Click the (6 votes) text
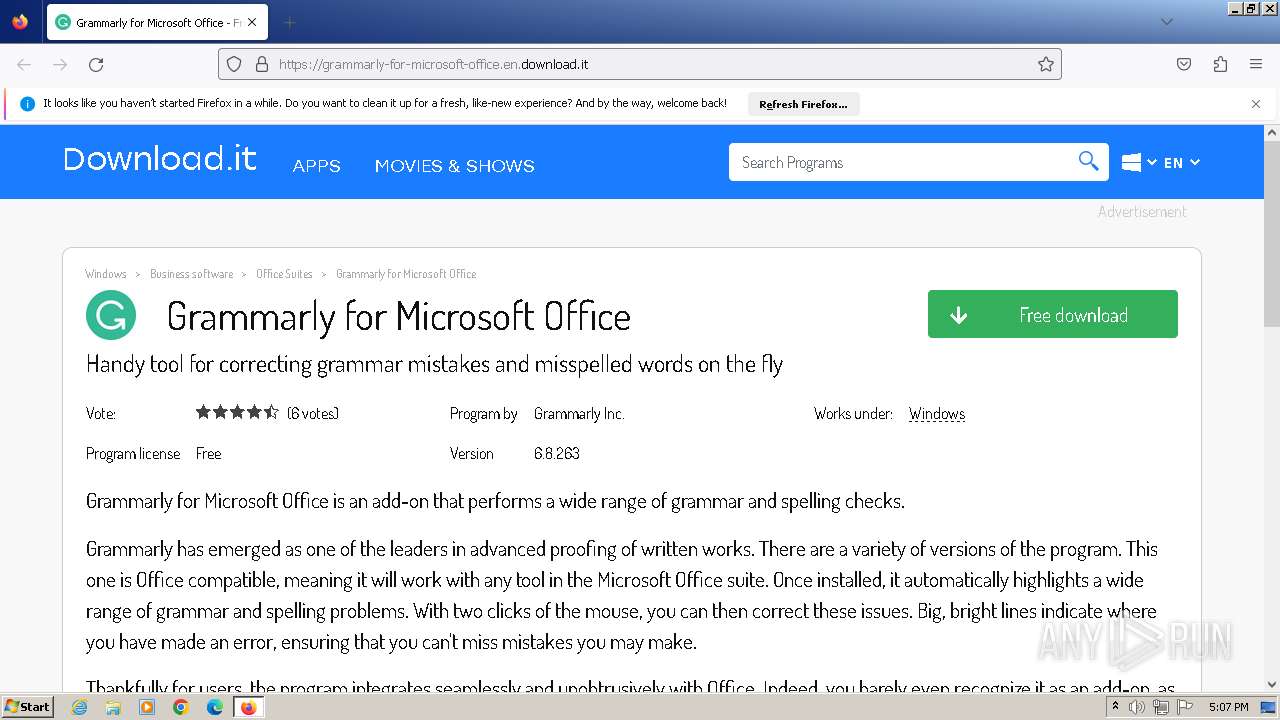 (x=313, y=413)
